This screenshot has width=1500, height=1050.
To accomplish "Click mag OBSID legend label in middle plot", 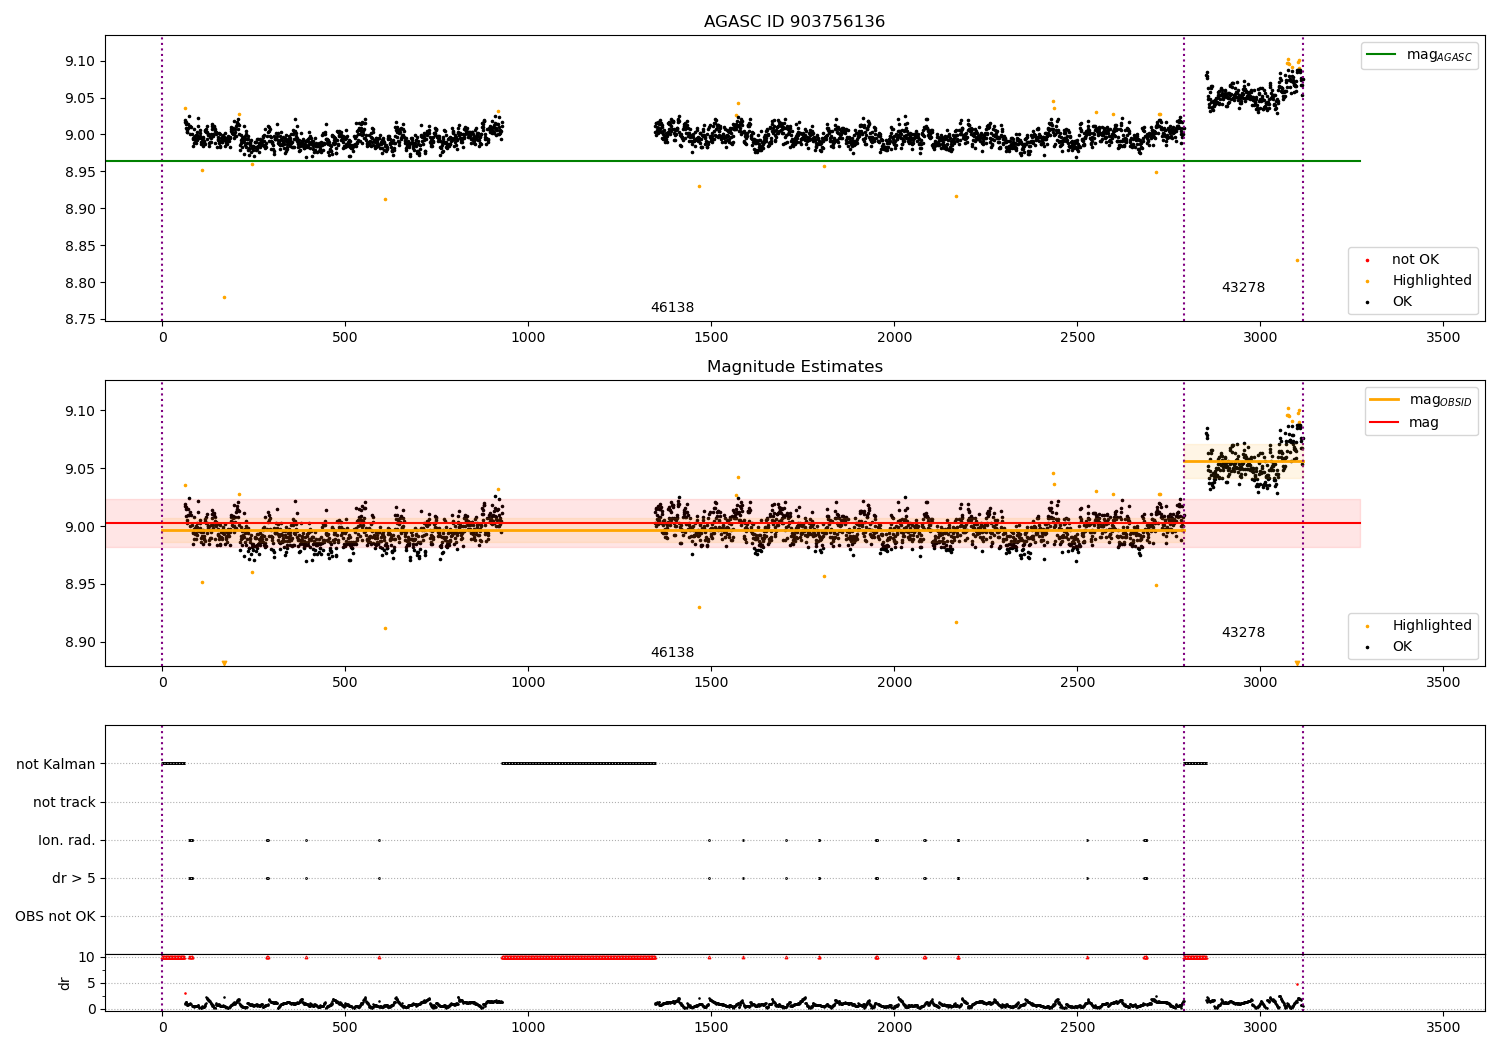I will (1440, 400).
